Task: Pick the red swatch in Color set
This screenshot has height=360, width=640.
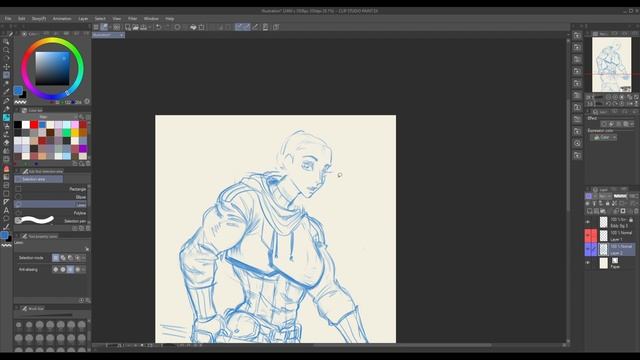Action: [34, 124]
